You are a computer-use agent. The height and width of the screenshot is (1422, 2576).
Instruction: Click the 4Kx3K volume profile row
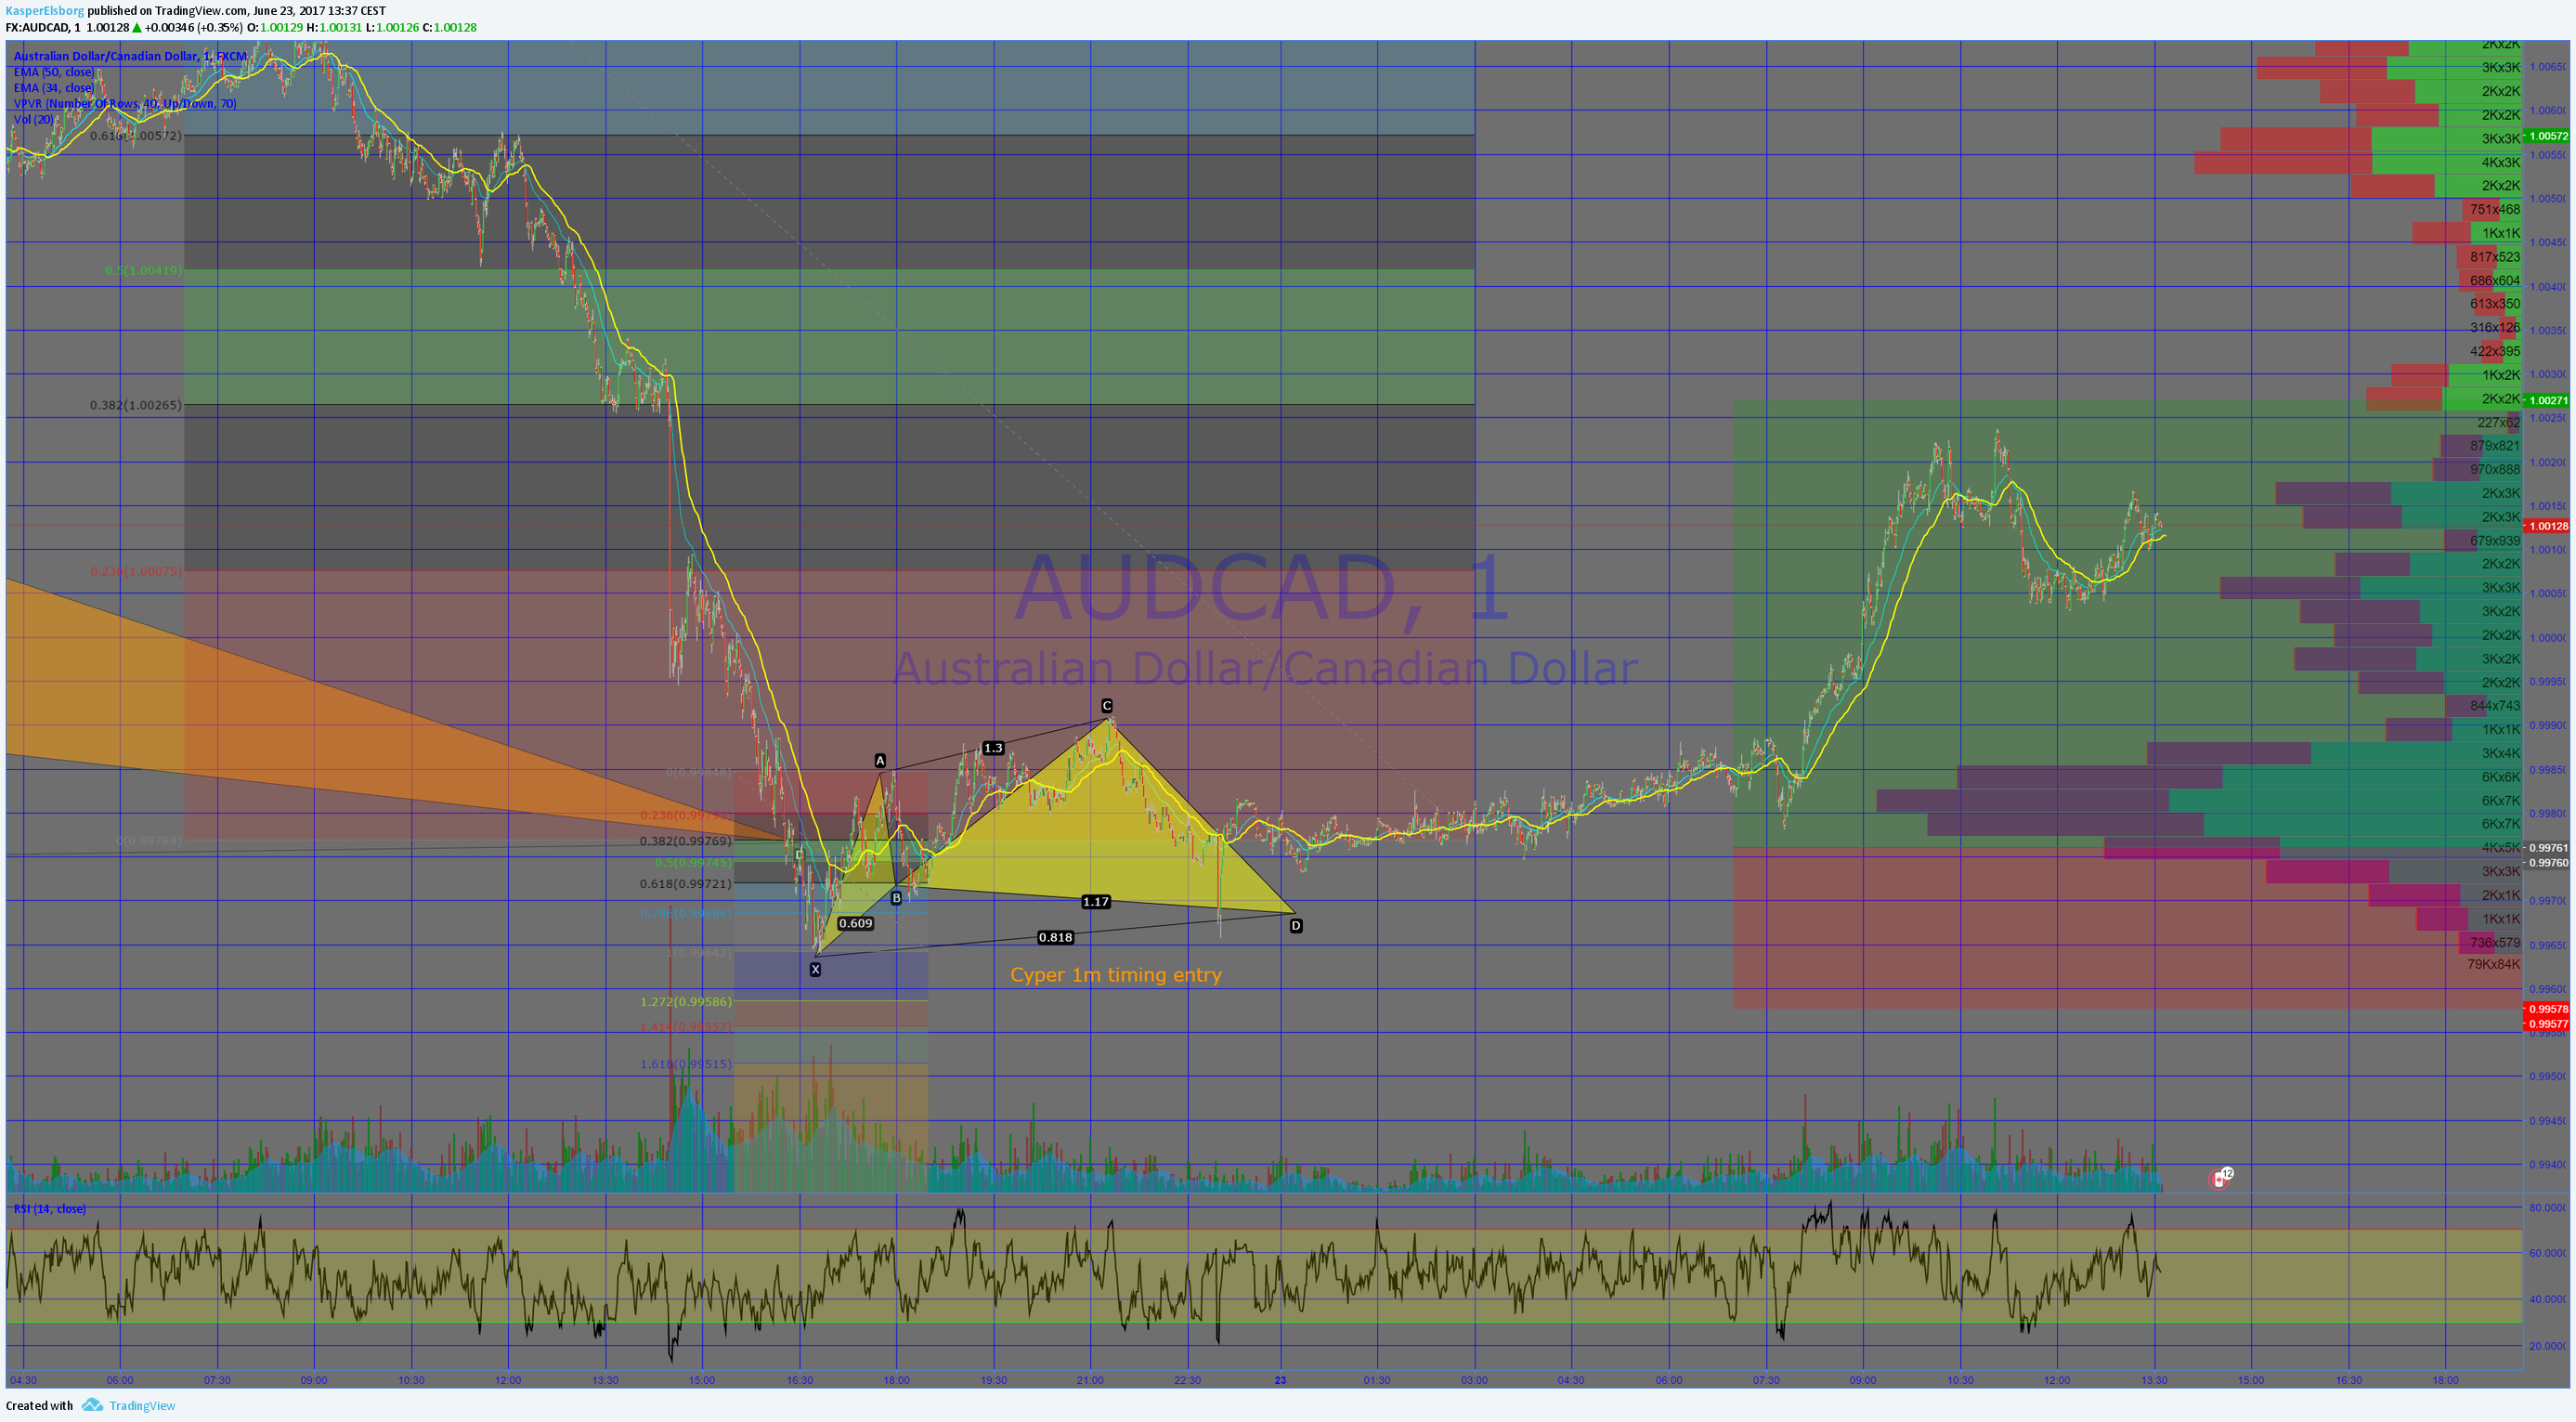[x=2501, y=162]
